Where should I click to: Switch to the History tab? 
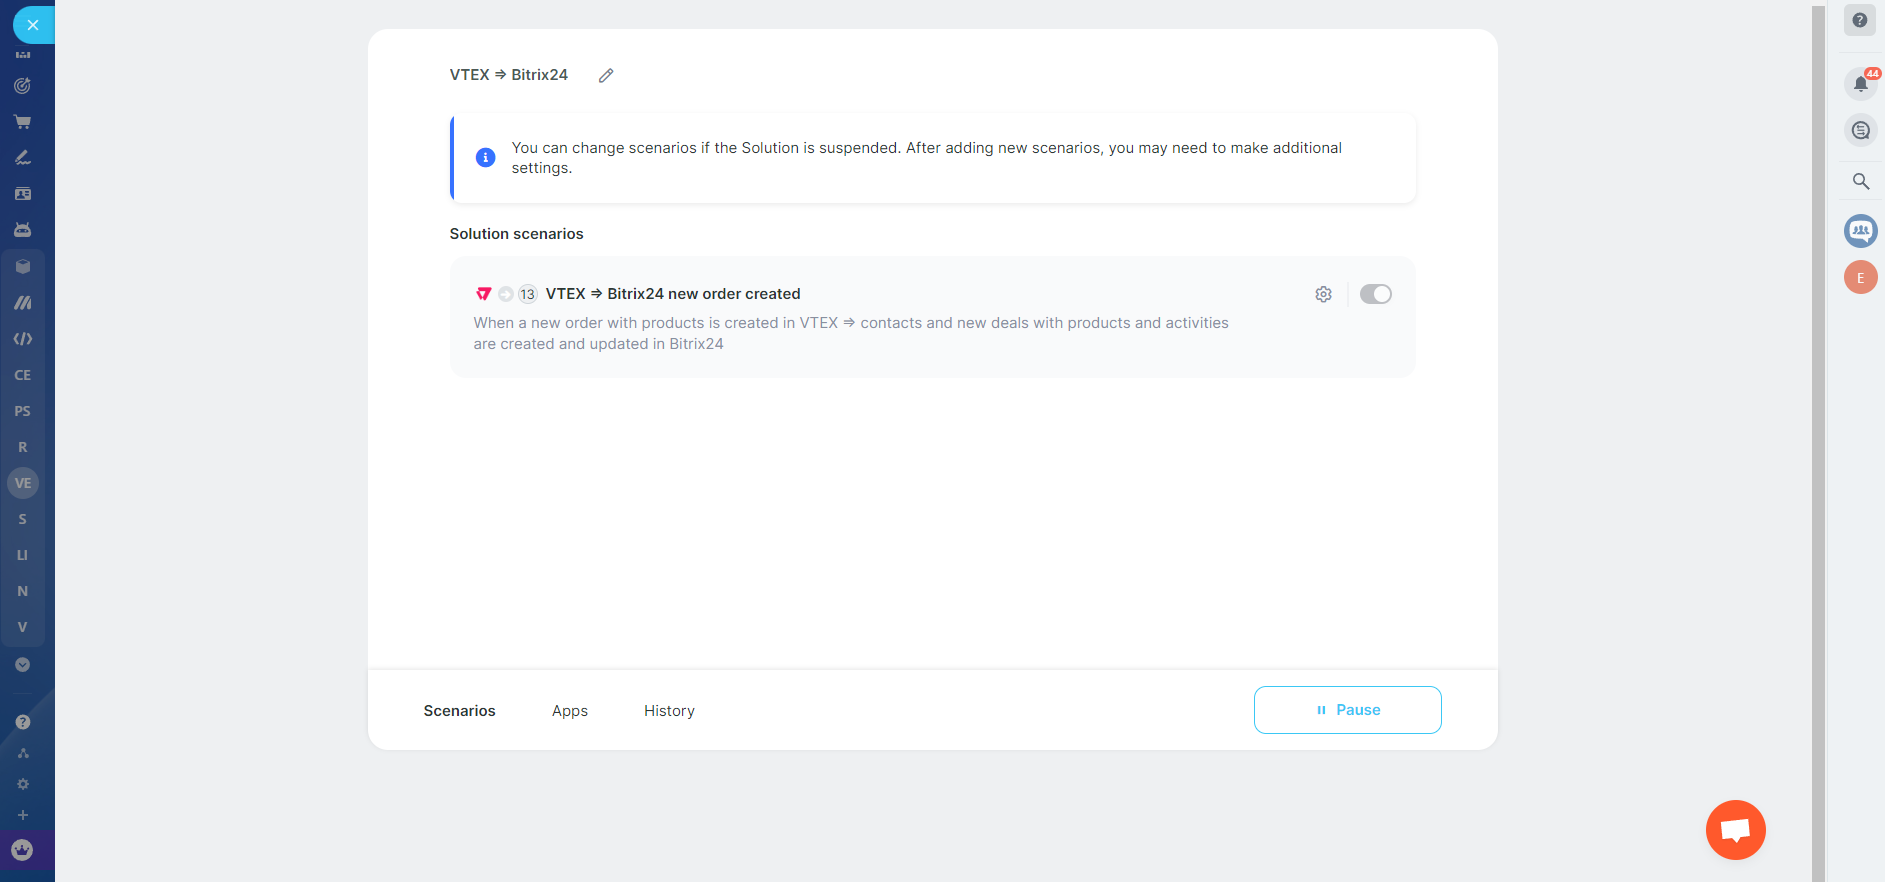pyautogui.click(x=669, y=711)
